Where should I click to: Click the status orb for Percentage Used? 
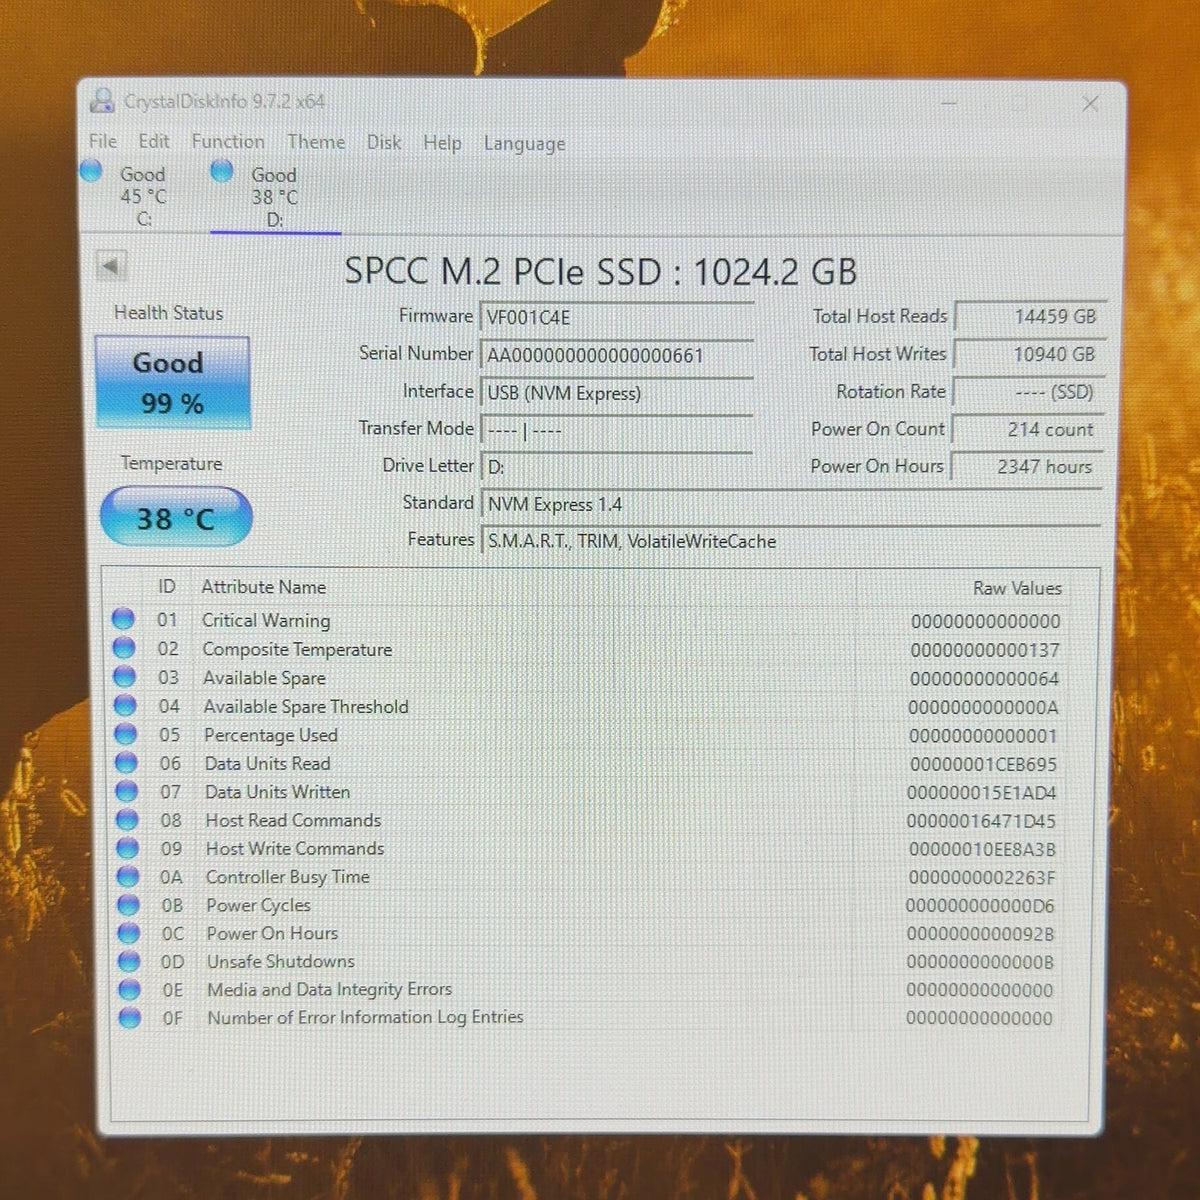(x=125, y=734)
